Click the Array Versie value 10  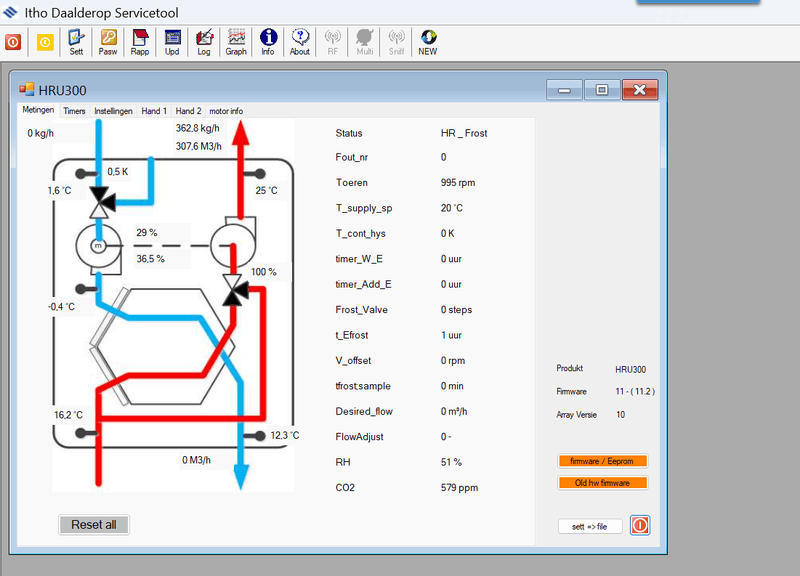pyautogui.click(x=620, y=414)
